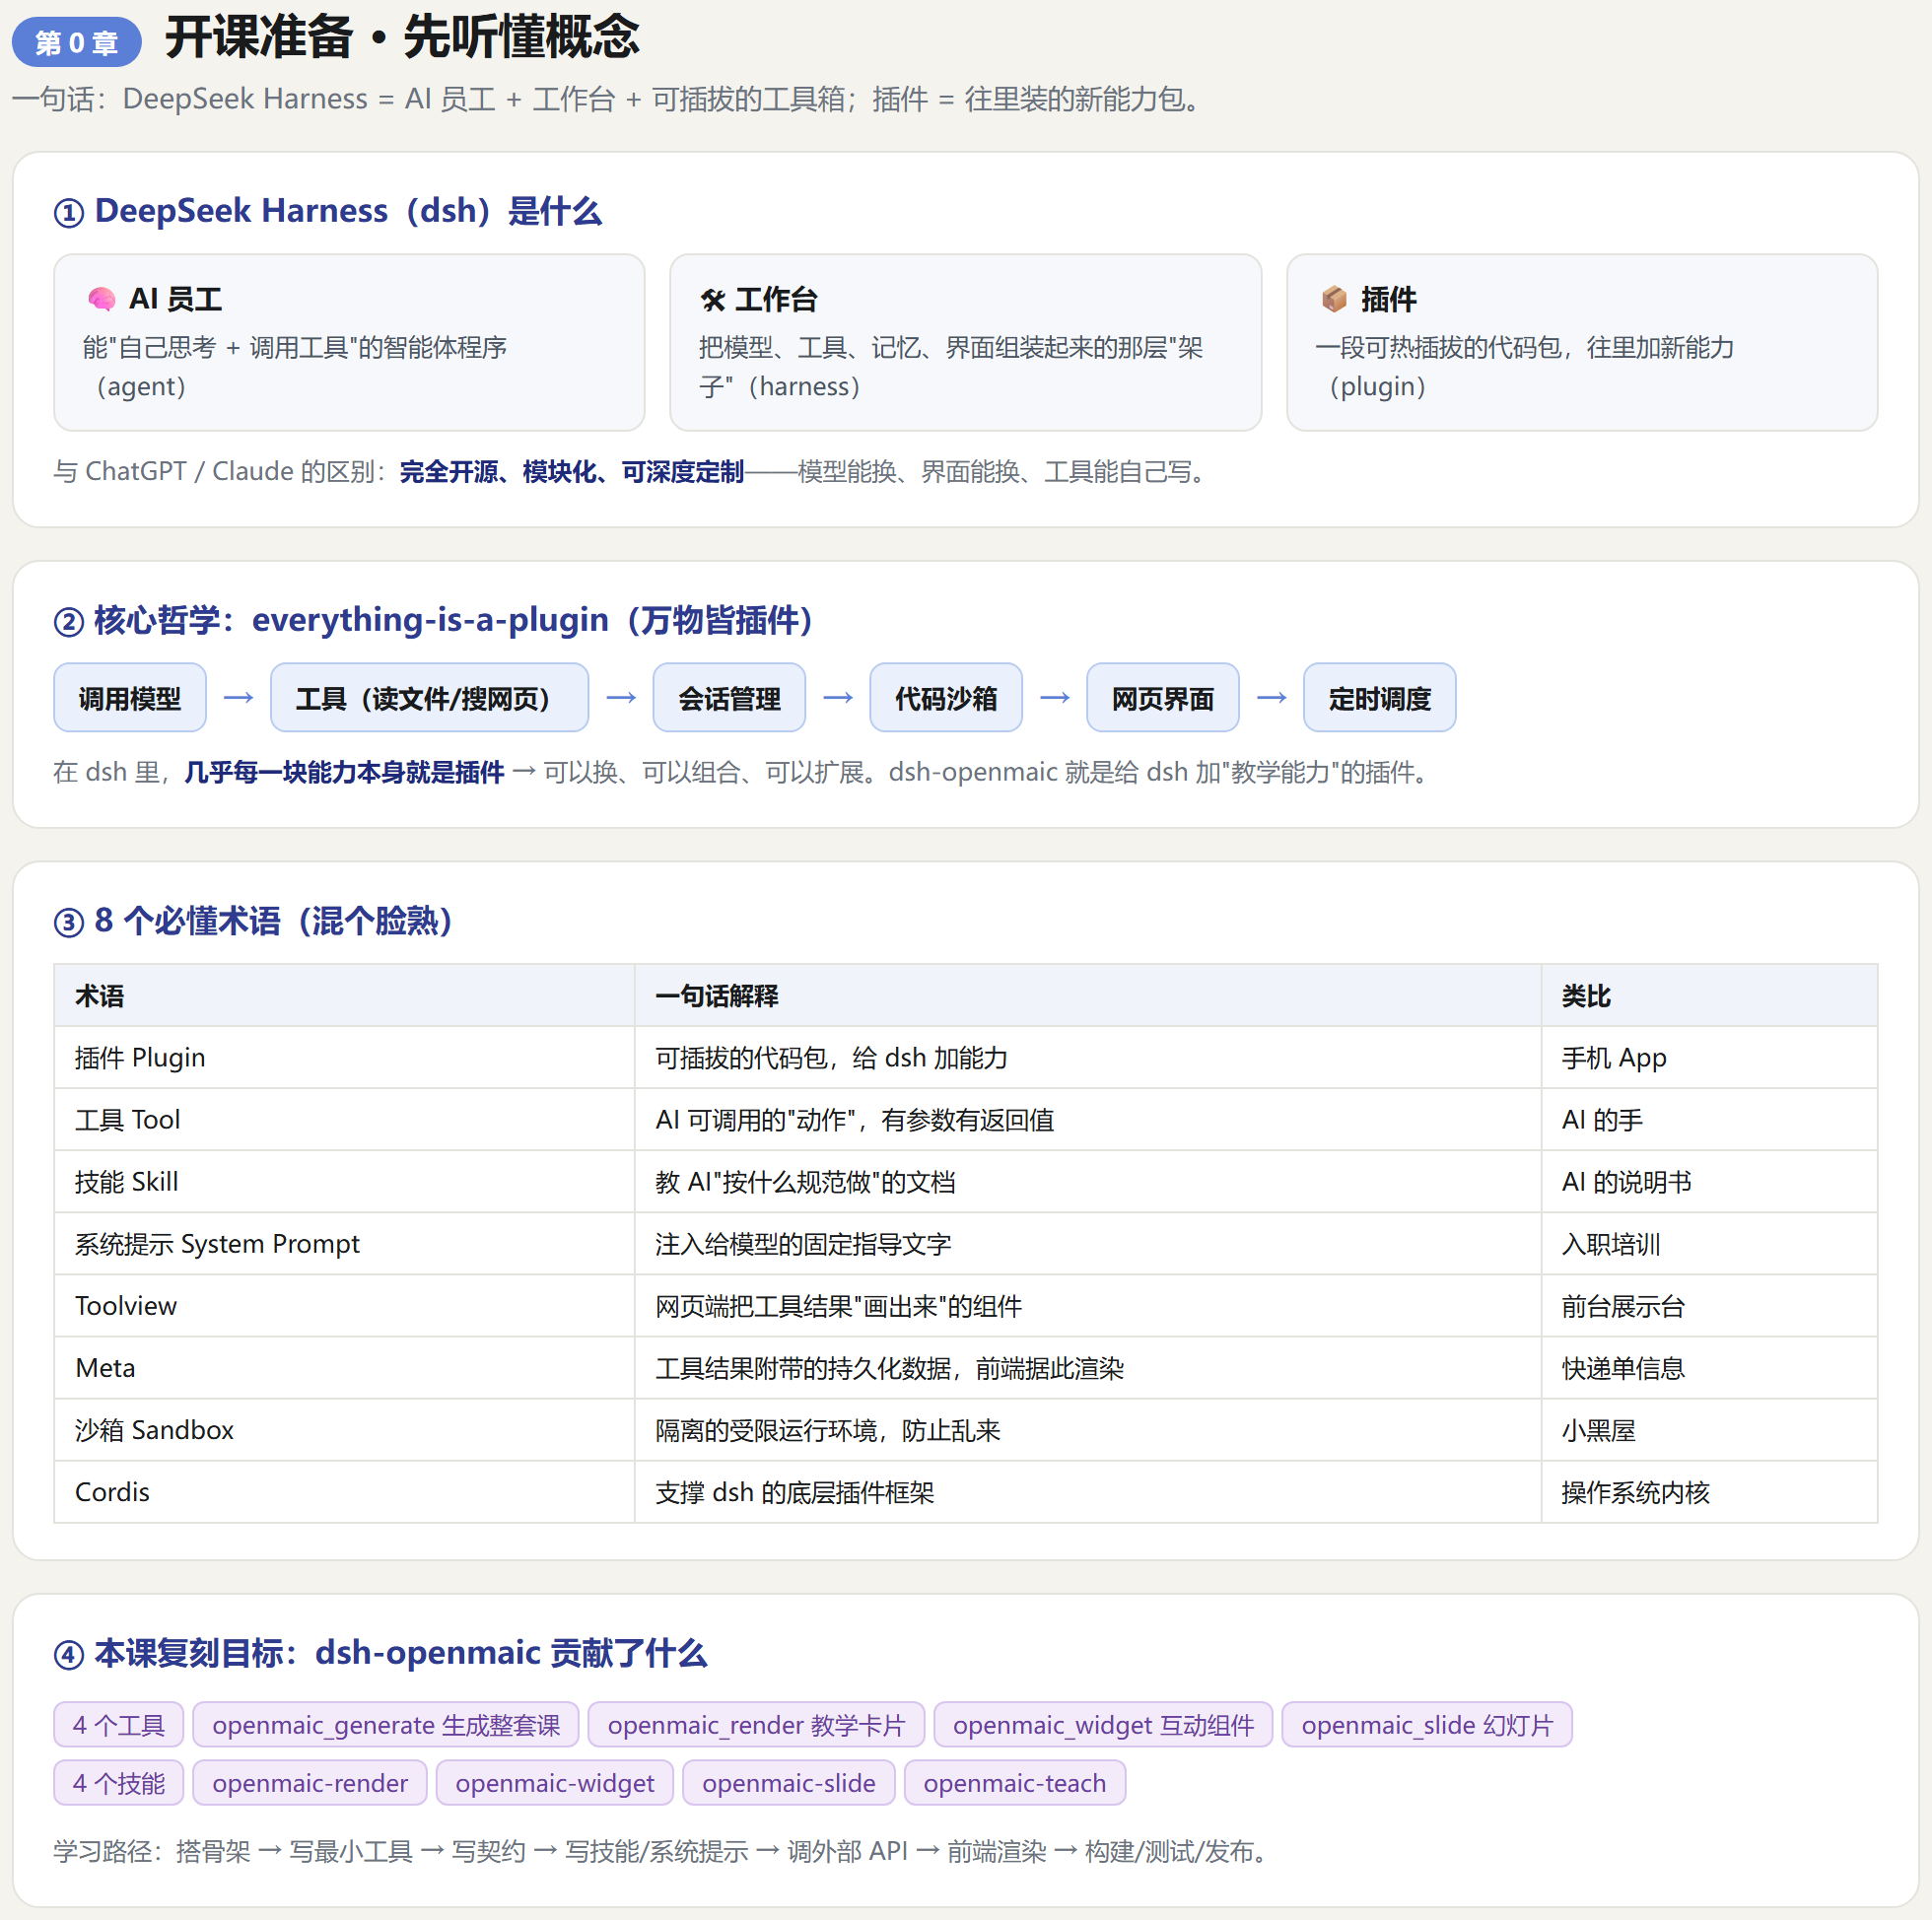Click the 入职培训 analogy cell

(x=1710, y=1244)
